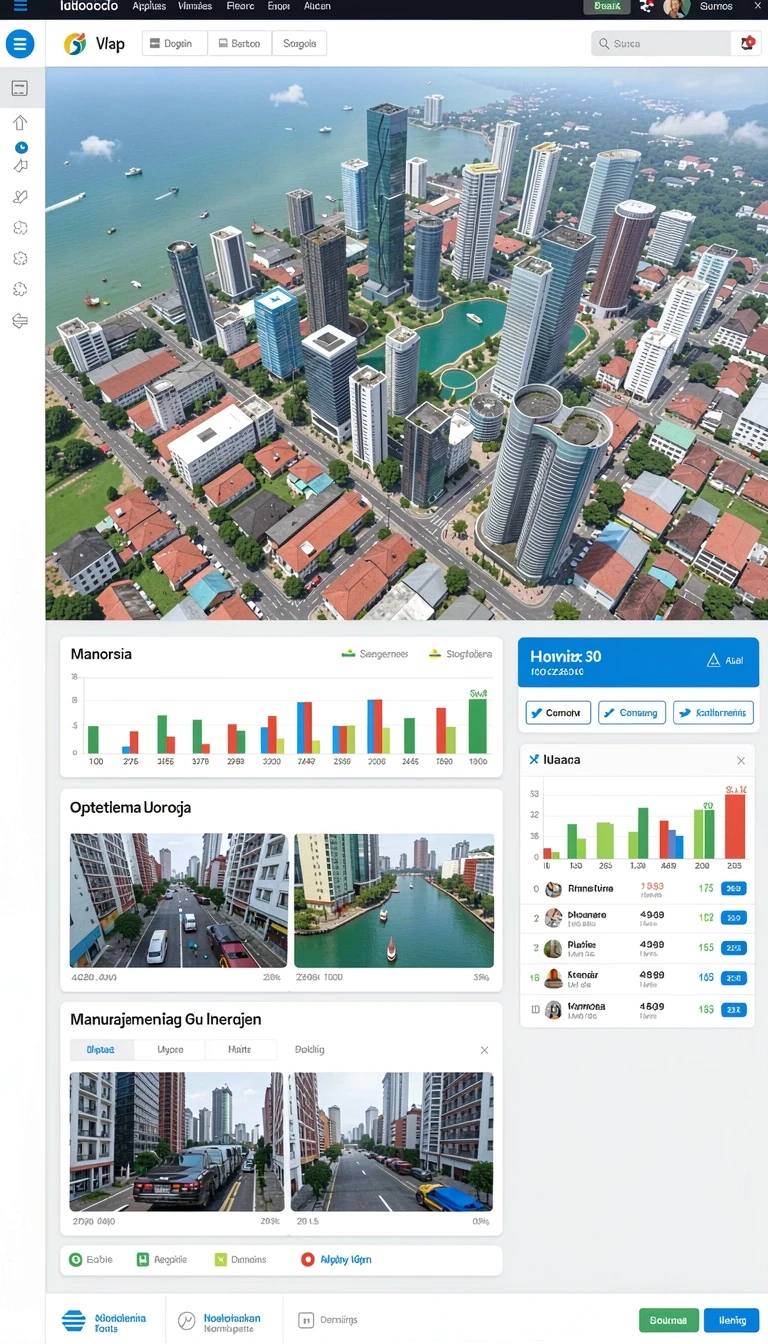Click the user avatar in the top bar
Image resolution: width=768 pixels, height=1344 pixels.
(677, 7)
